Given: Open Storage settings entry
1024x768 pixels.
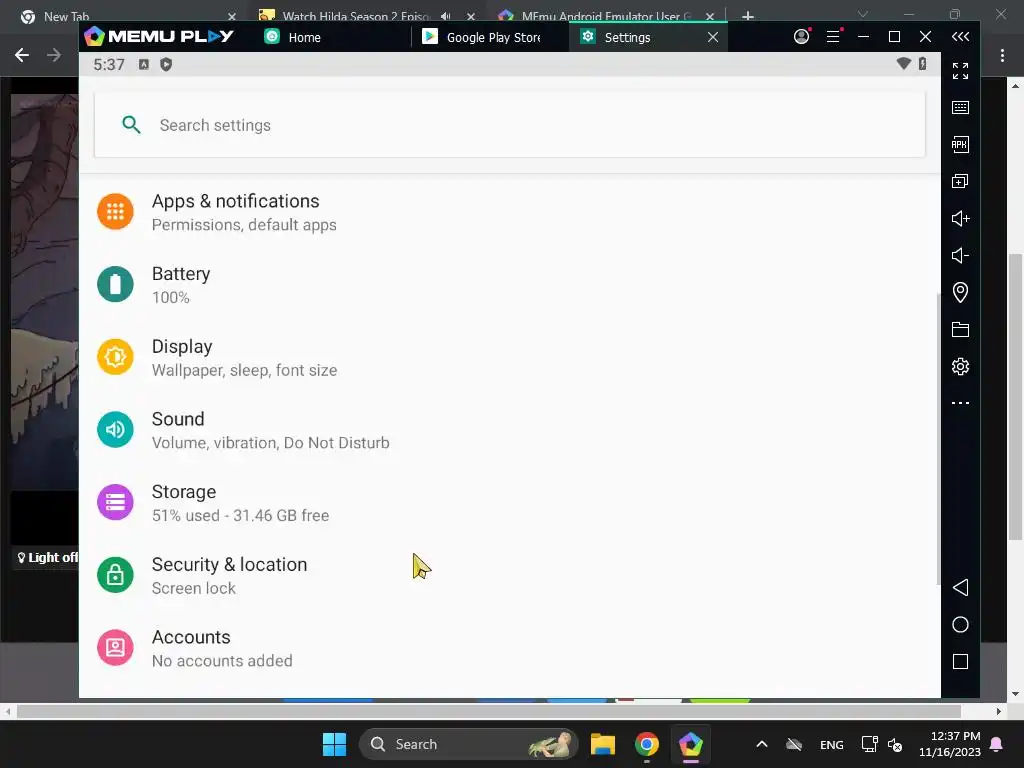Looking at the screenshot, I should pos(509,502).
